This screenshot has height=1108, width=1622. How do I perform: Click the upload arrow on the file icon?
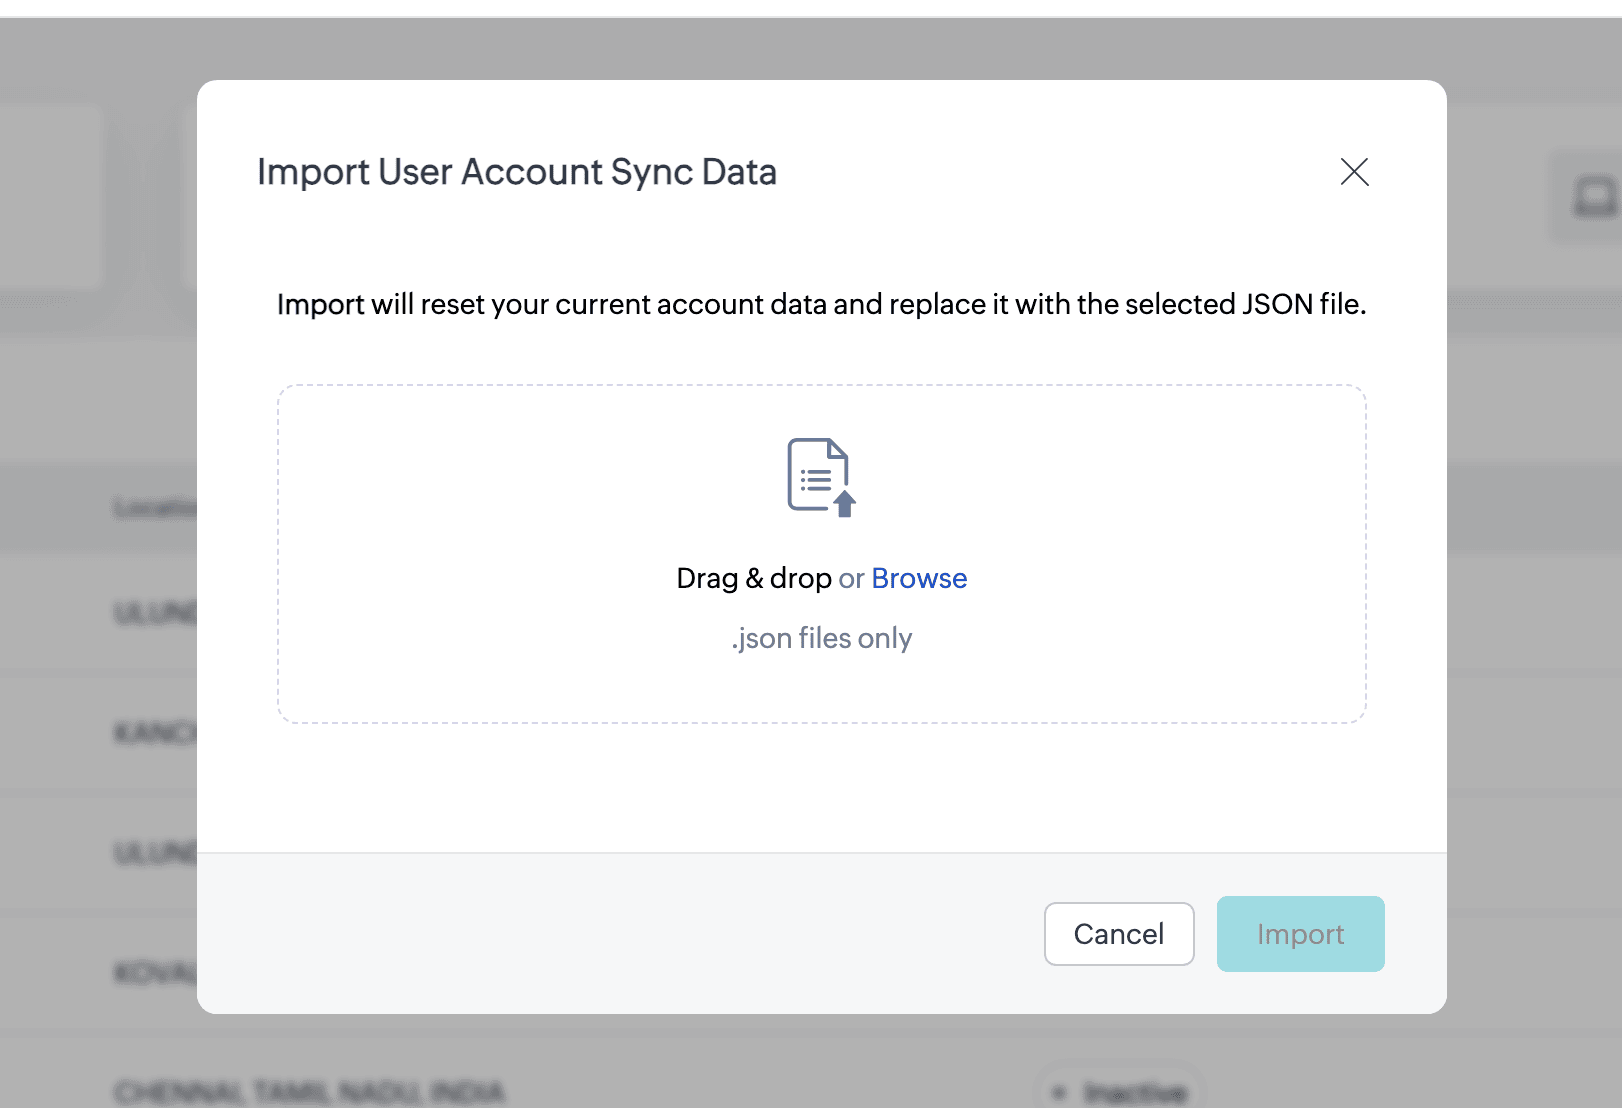click(x=845, y=503)
